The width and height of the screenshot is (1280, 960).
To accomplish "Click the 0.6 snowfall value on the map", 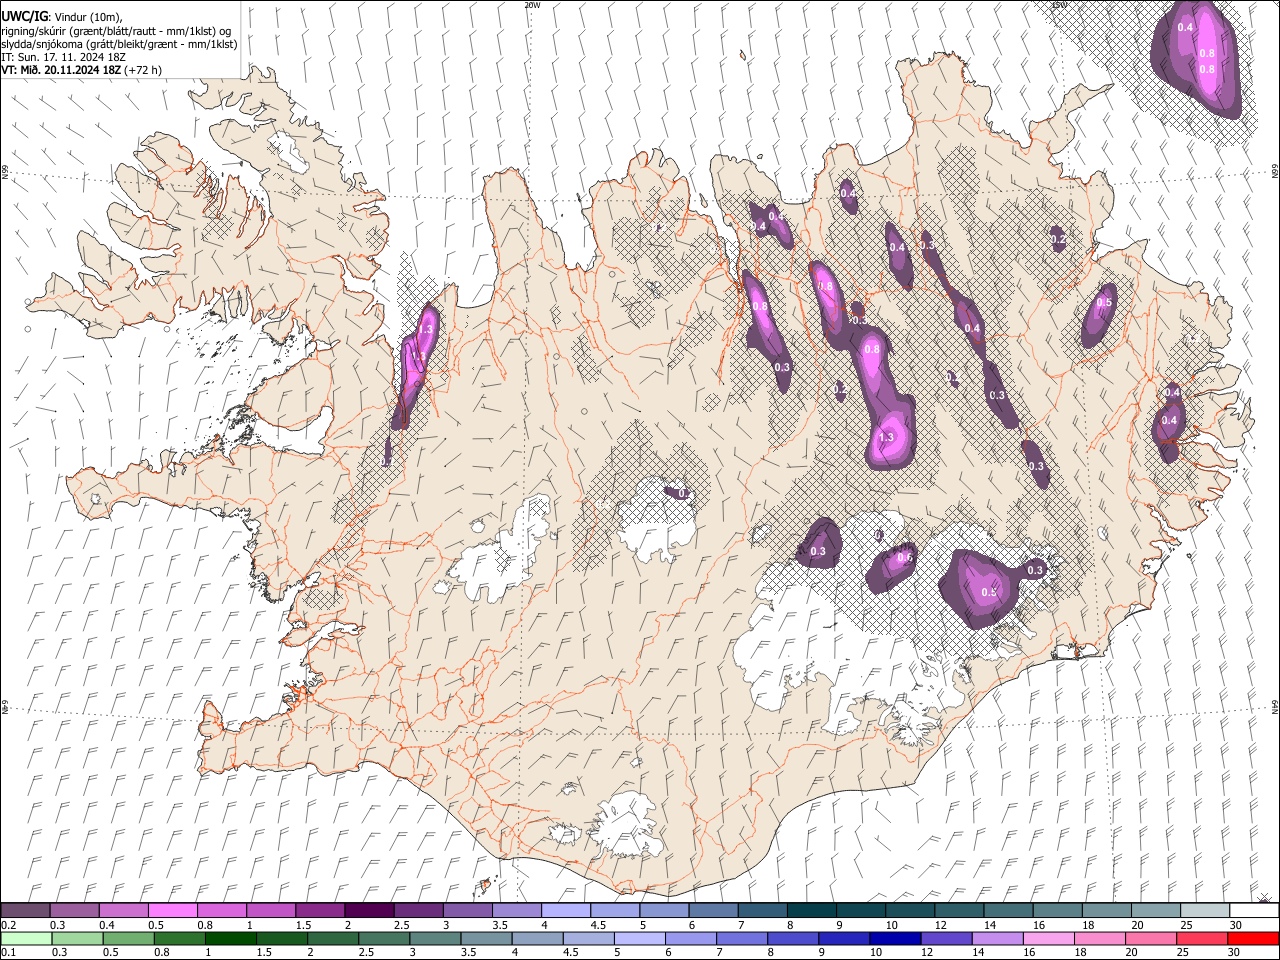I will pyautogui.click(x=905, y=558).
